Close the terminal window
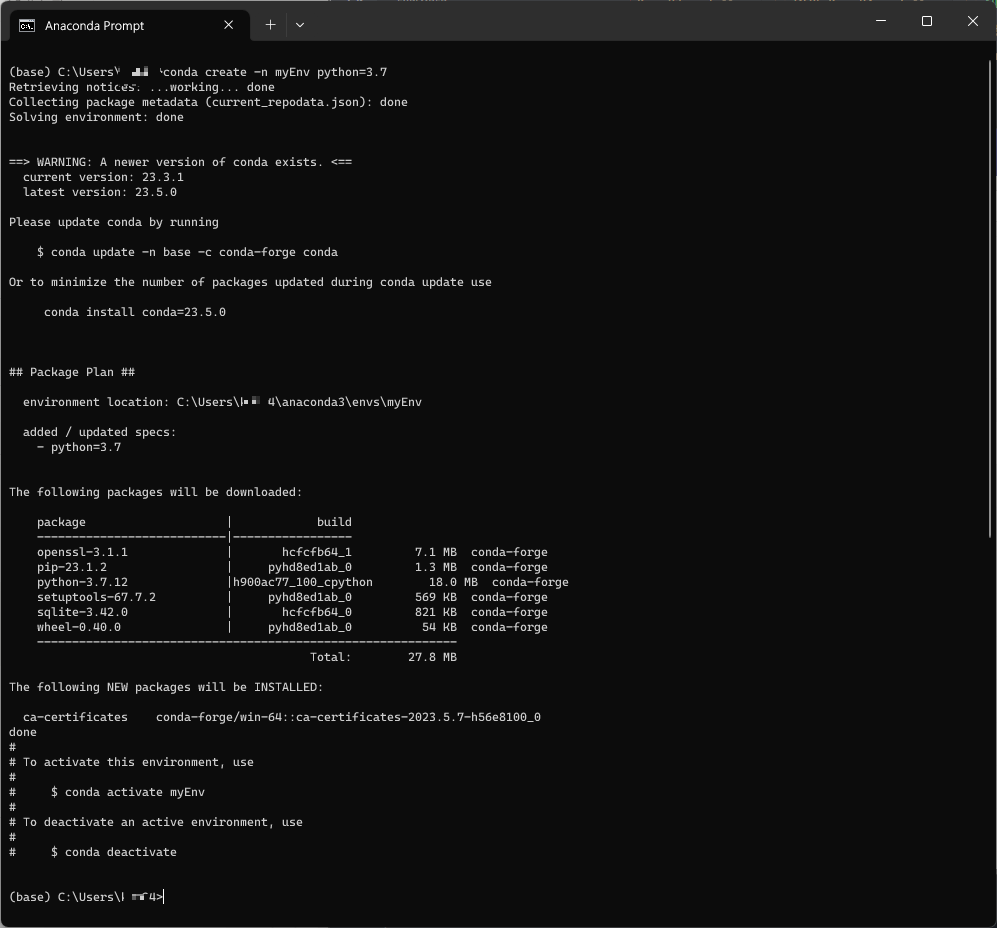Screen dimensions: 997x928 pos(973,21)
